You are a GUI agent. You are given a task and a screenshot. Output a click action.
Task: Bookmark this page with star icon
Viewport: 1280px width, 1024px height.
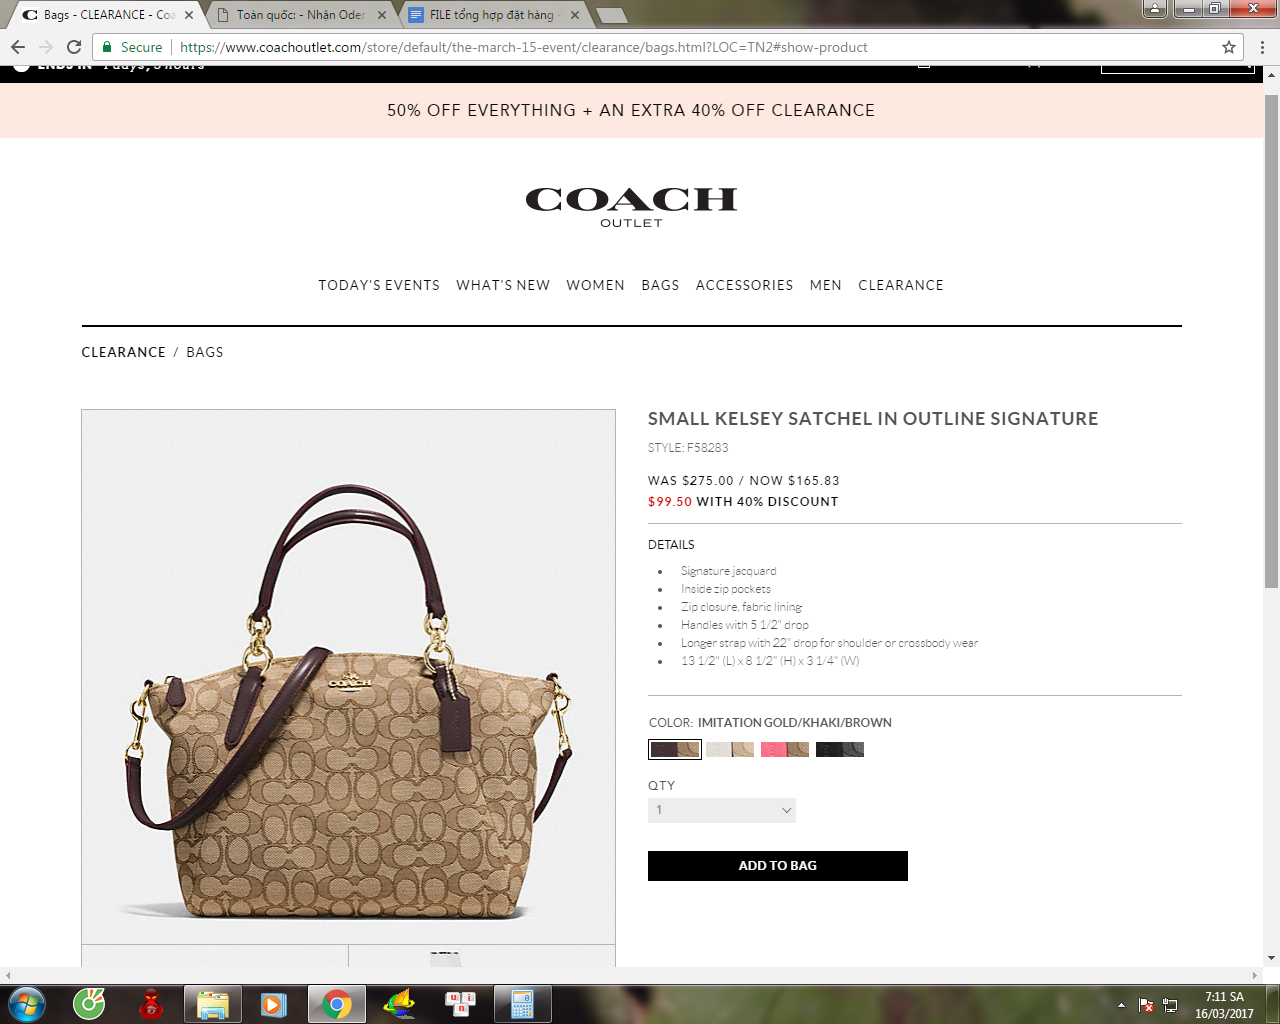pos(1229,47)
